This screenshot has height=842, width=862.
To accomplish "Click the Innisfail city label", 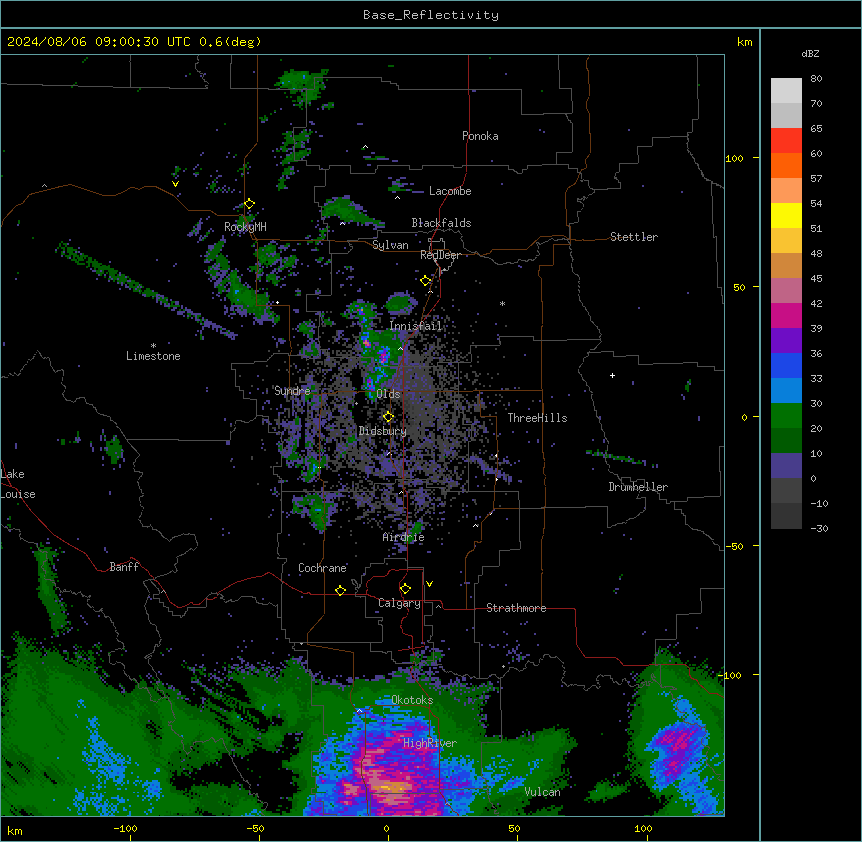I will pos(416,326).
